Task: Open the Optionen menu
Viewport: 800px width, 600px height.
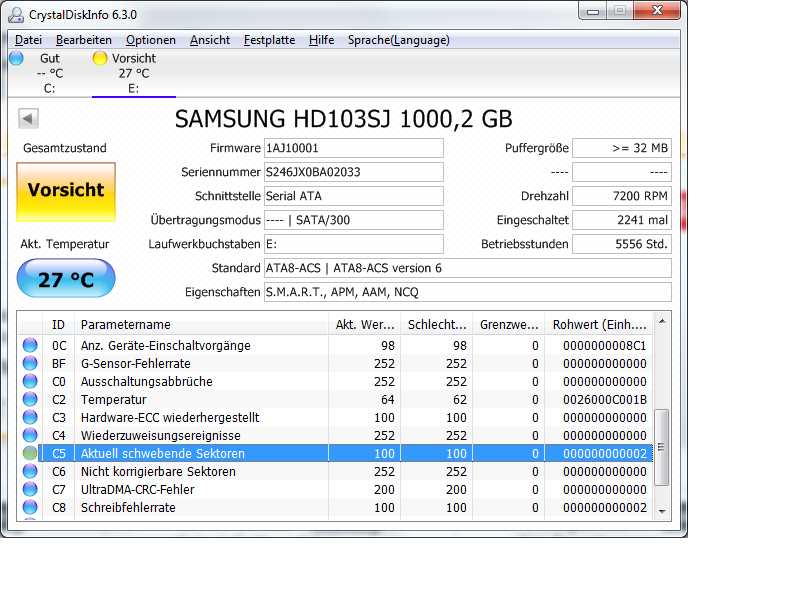Action: pyautogui.click(x=151, y=40)
